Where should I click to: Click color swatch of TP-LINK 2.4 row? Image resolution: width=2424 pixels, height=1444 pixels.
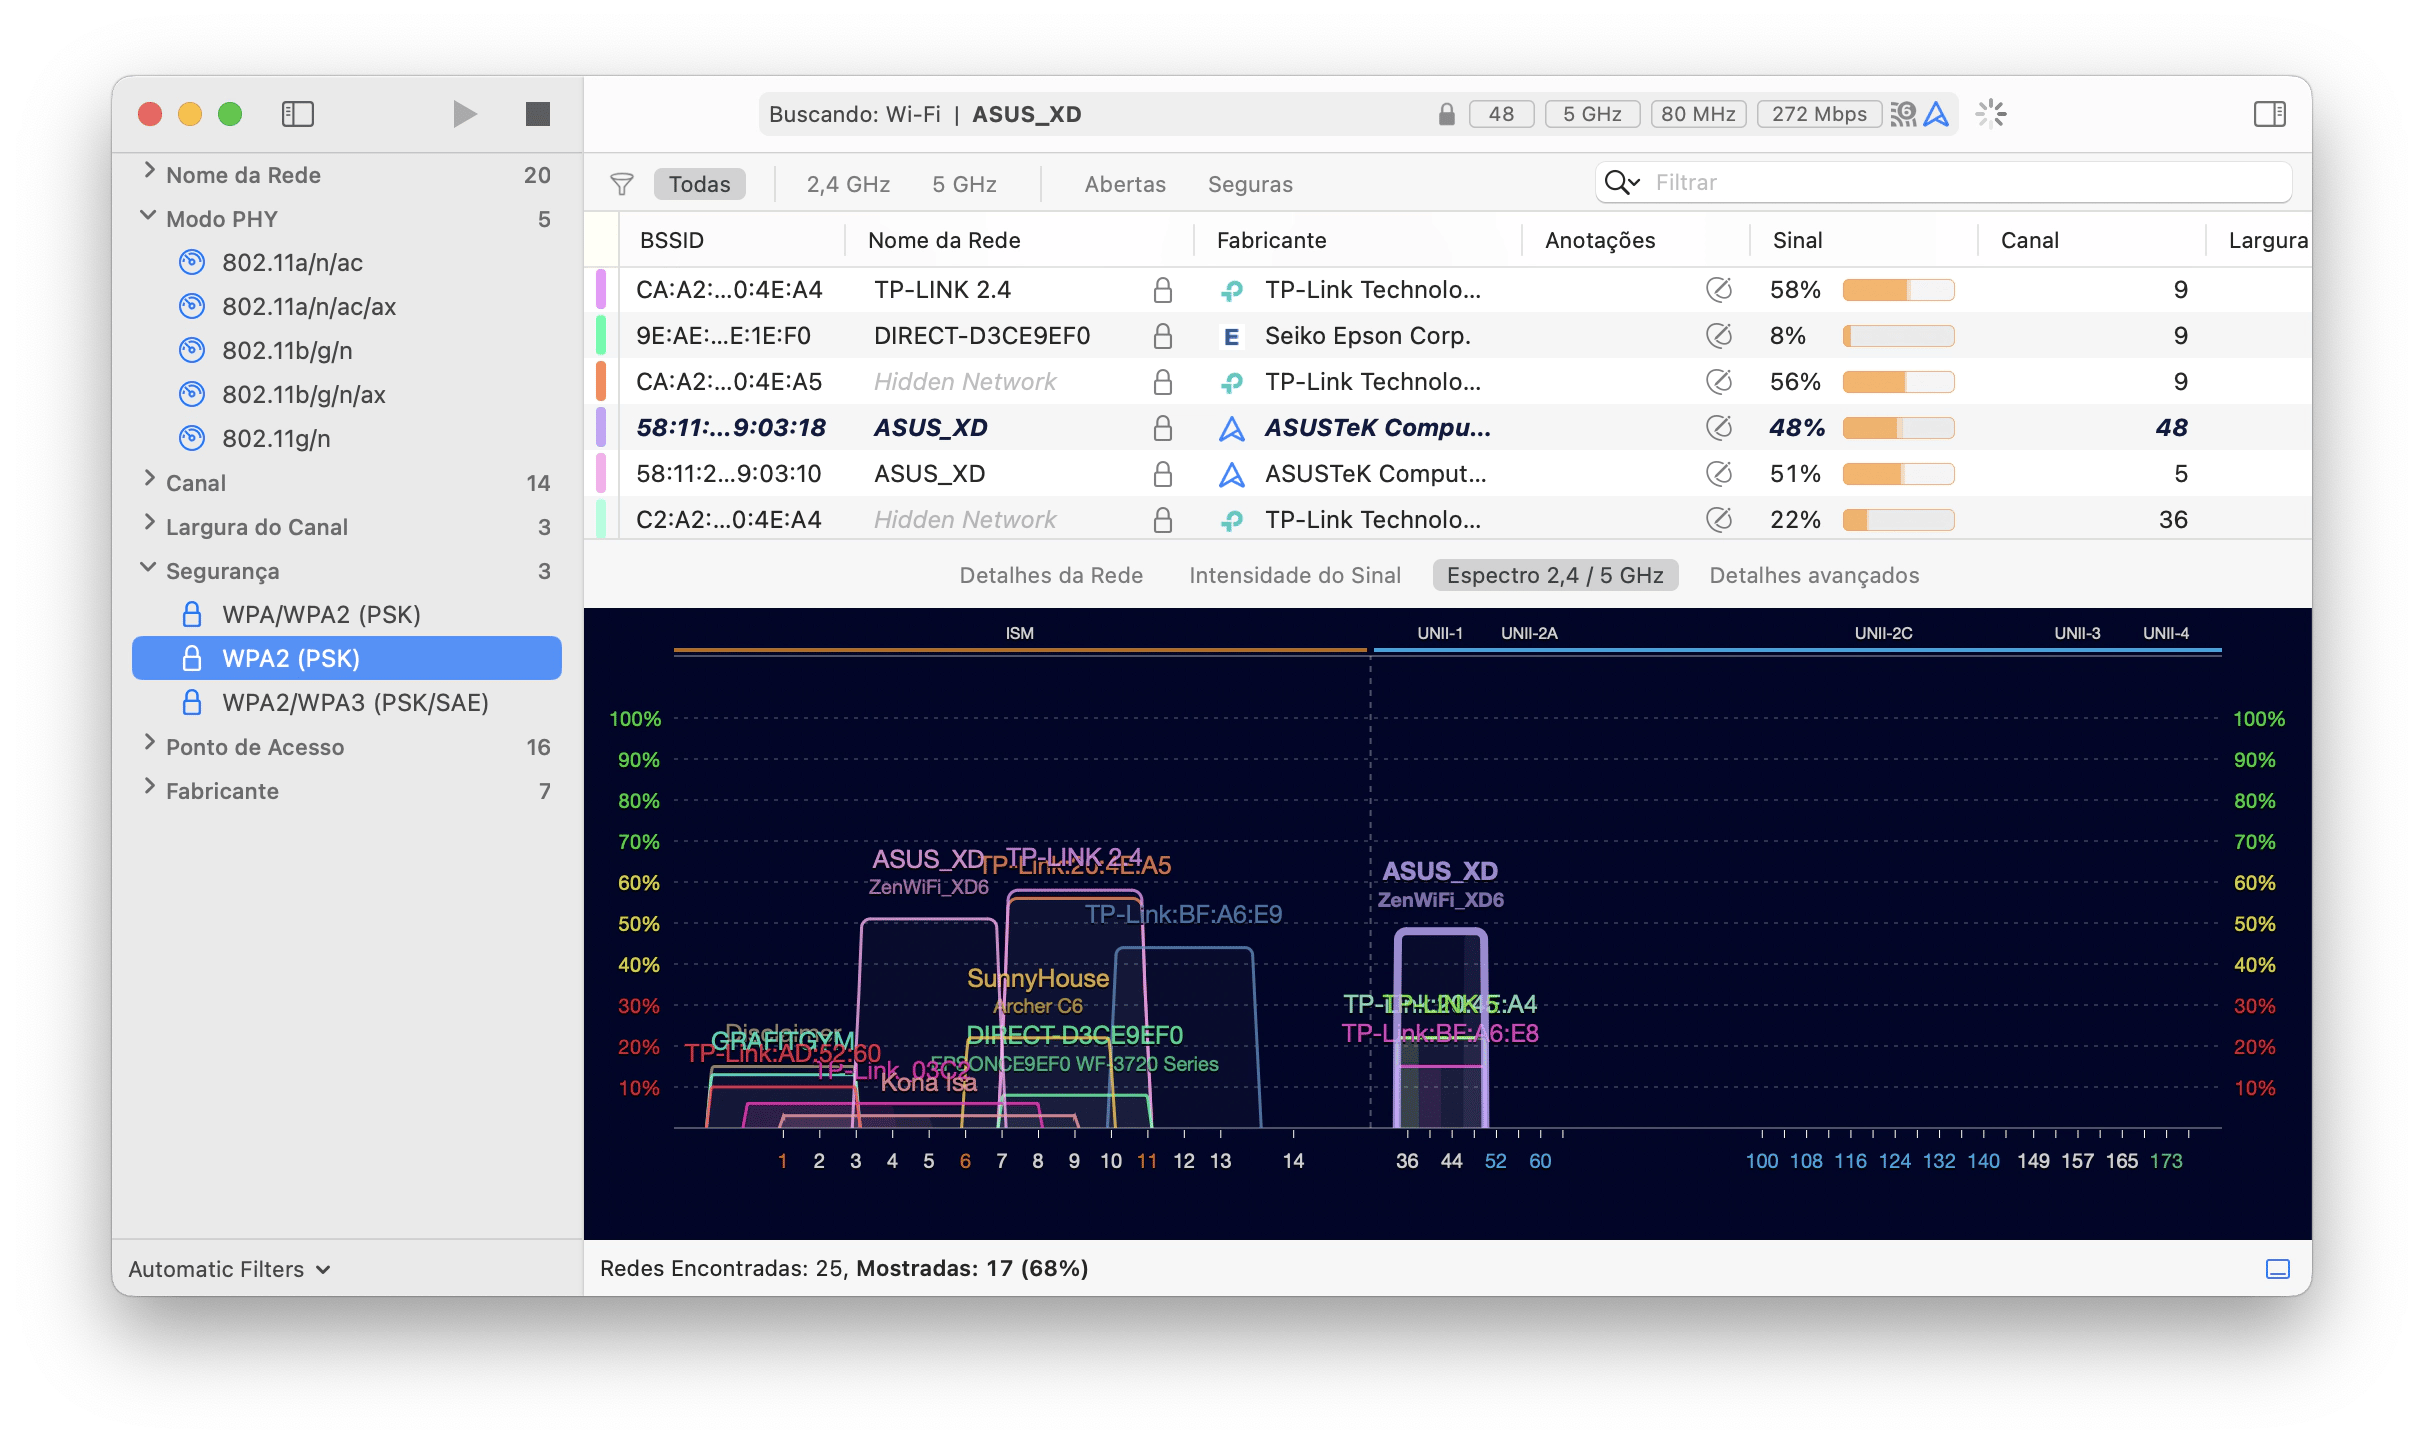[x=601, y=290]
